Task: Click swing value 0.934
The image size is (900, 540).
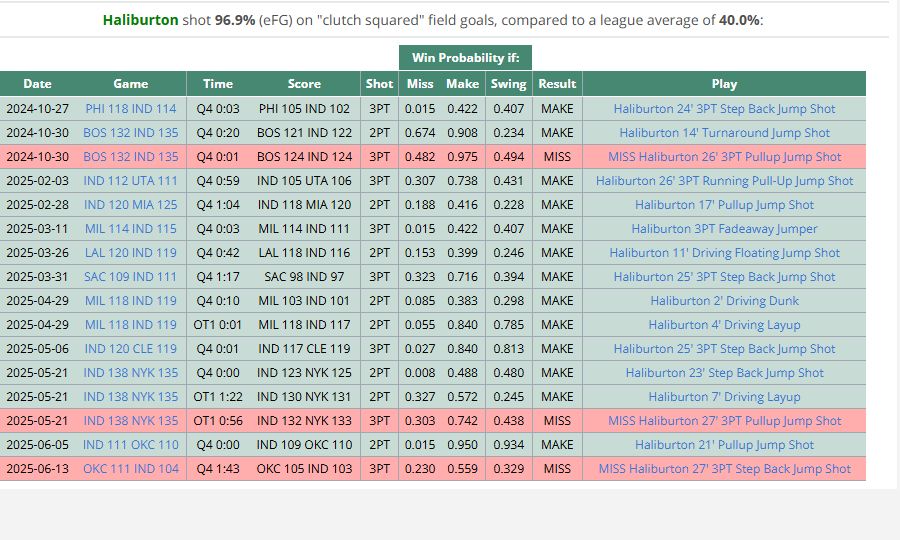Action: tap(509, 445)
